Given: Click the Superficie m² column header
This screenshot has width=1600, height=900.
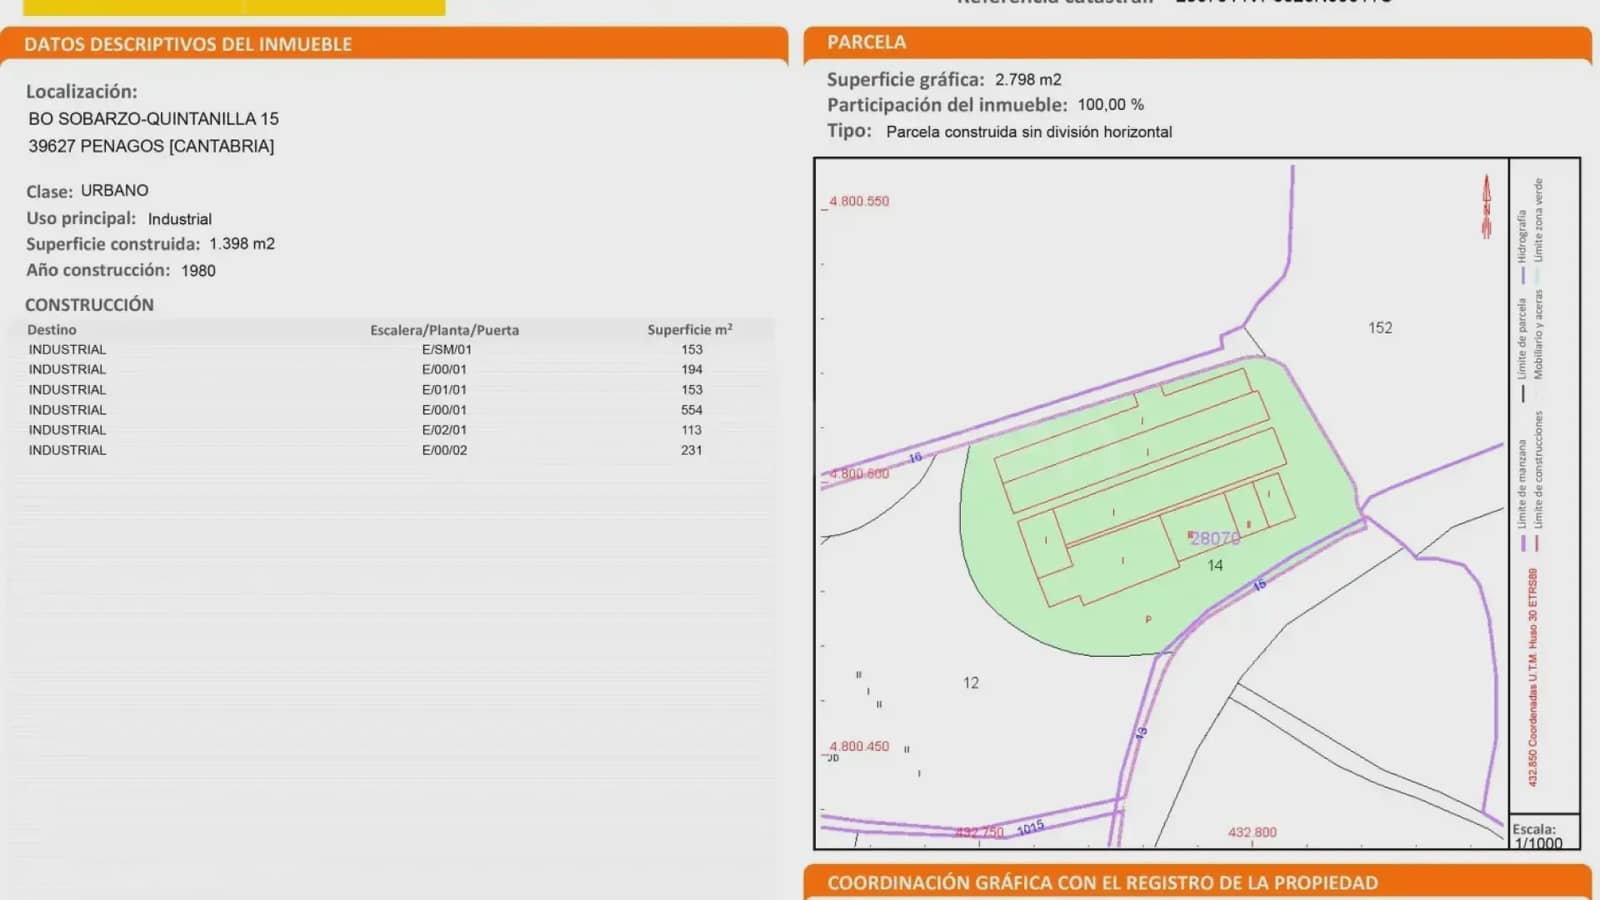Looking at the screenshot, I should click(689, 330).
